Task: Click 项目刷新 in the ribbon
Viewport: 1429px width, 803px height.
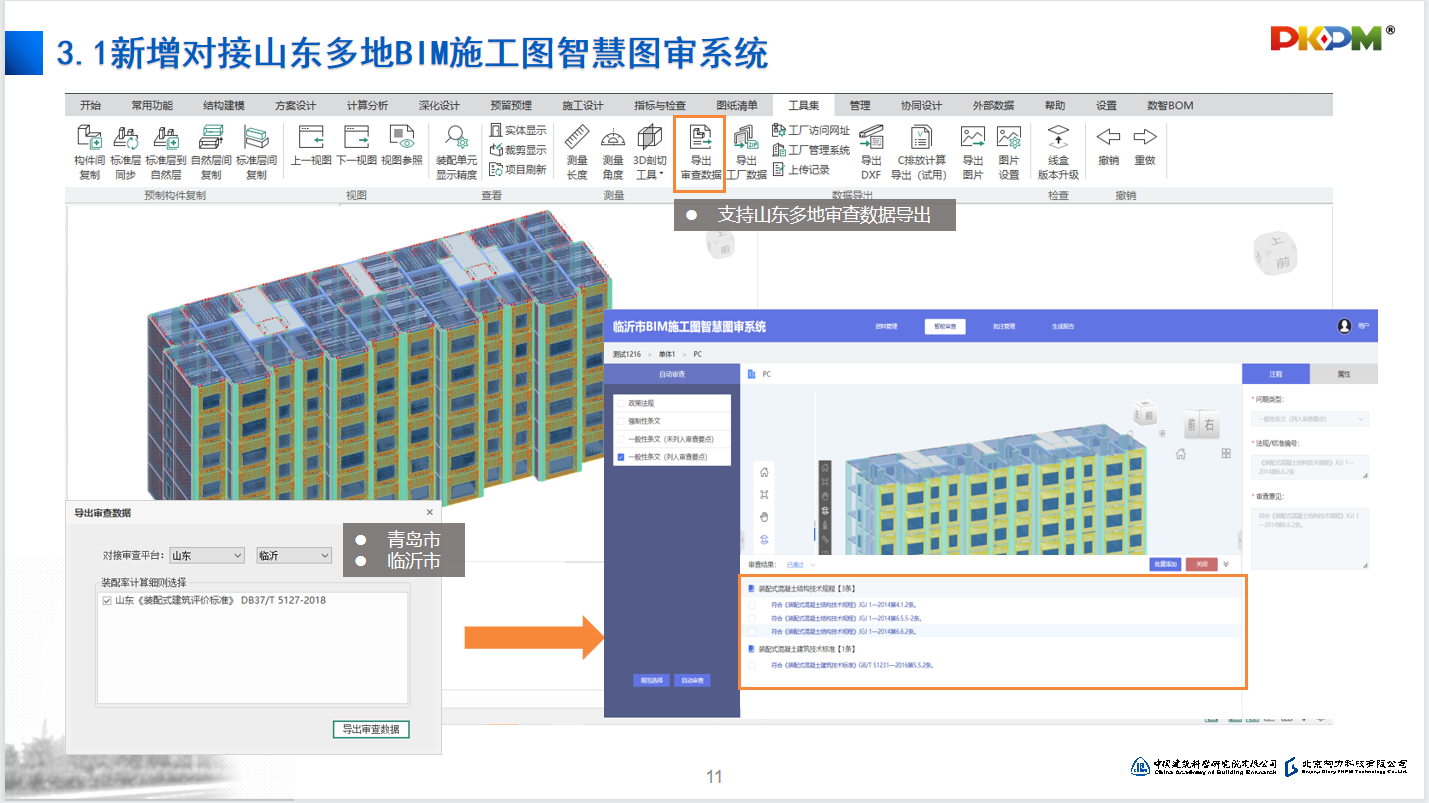Action: pos(518,170)
